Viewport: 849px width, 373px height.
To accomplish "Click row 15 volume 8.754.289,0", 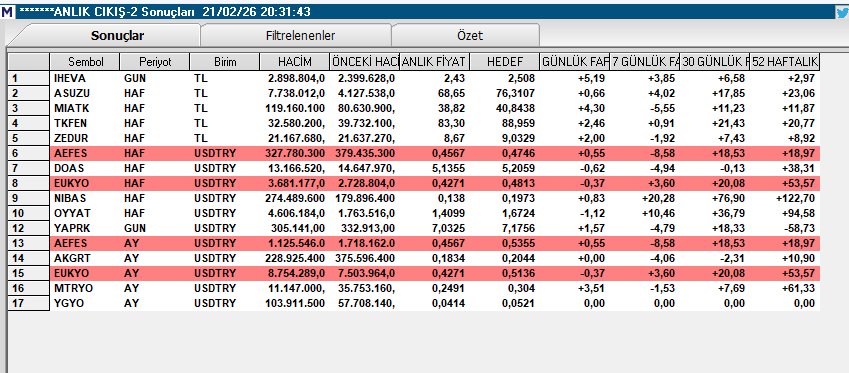I will [x=296, y=273].
